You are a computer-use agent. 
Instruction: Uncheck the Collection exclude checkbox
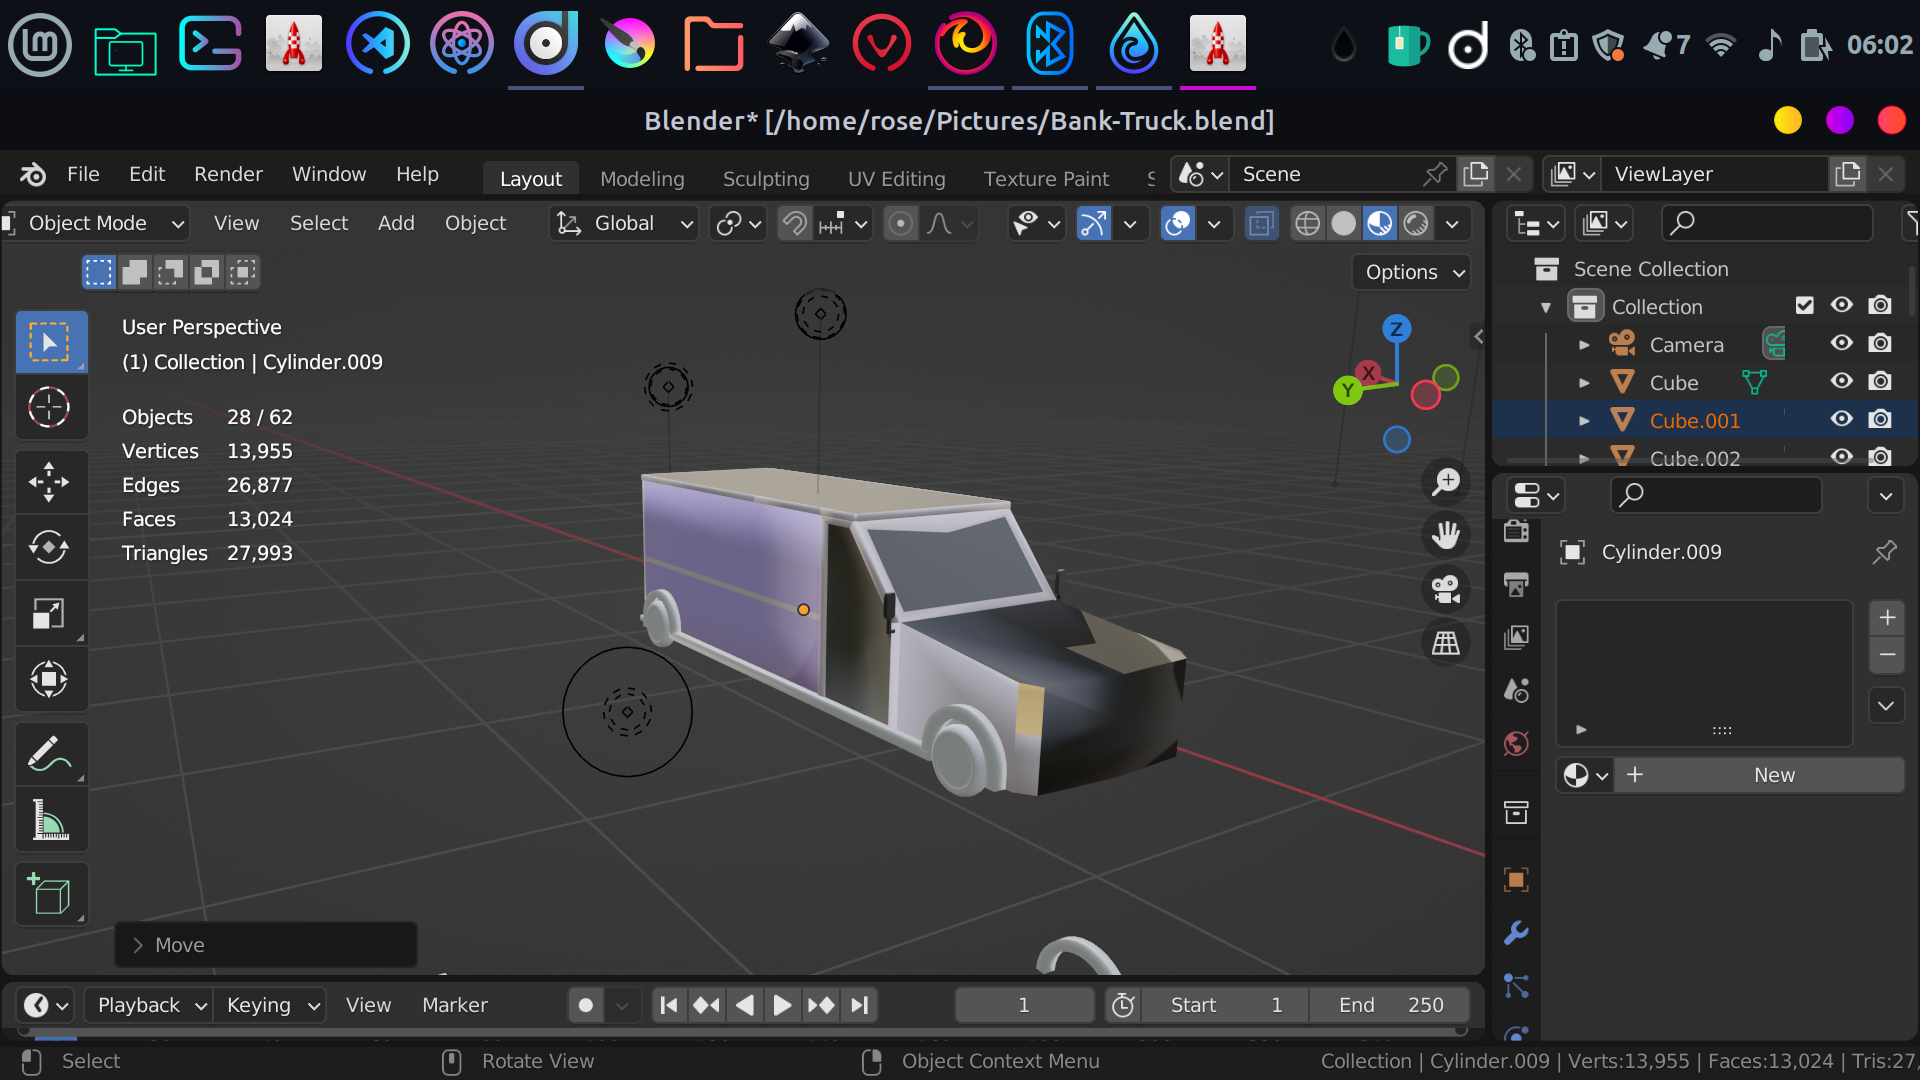point(1805,306)
